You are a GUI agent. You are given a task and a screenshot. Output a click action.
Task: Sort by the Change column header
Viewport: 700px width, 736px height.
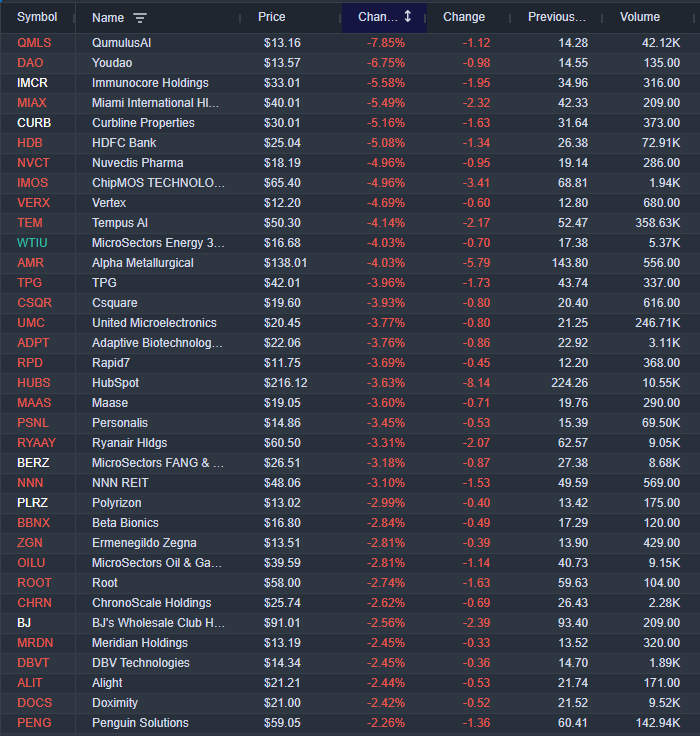point(464,17)
